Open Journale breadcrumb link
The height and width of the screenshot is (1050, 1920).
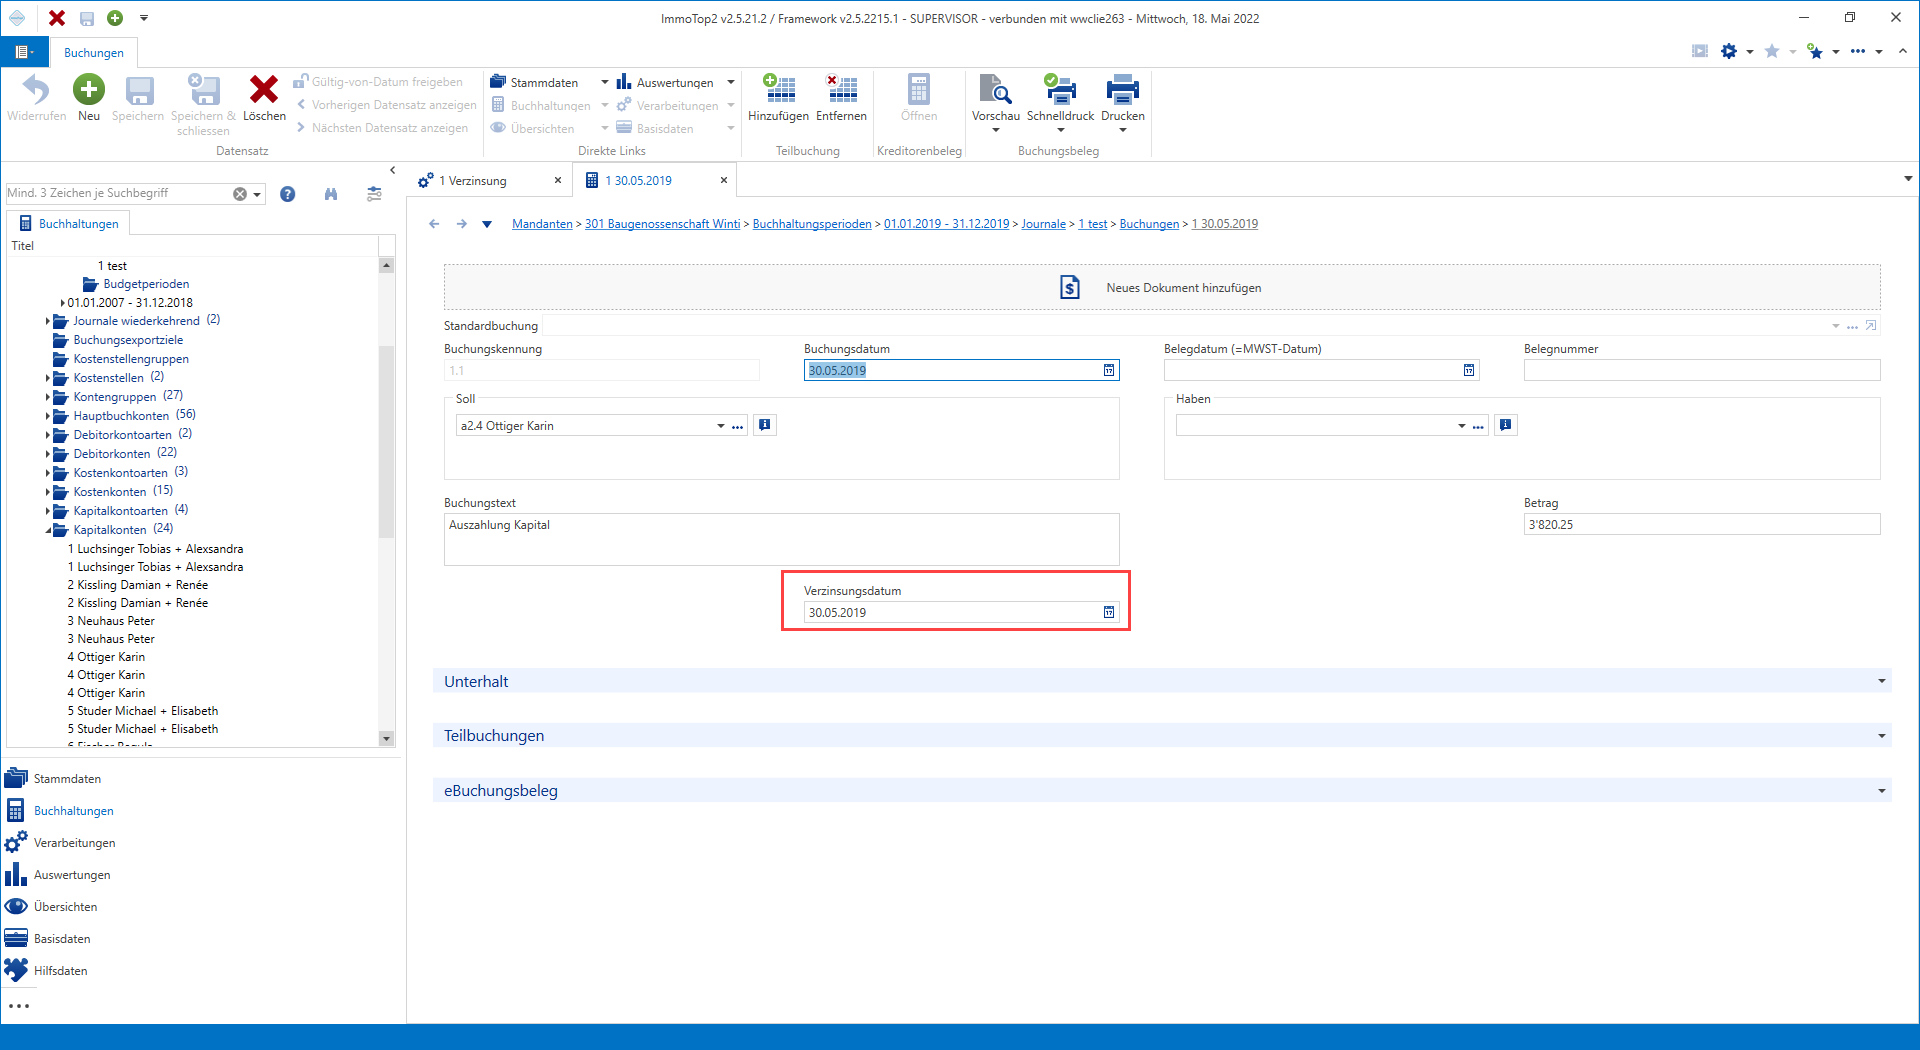[1043, 224]
